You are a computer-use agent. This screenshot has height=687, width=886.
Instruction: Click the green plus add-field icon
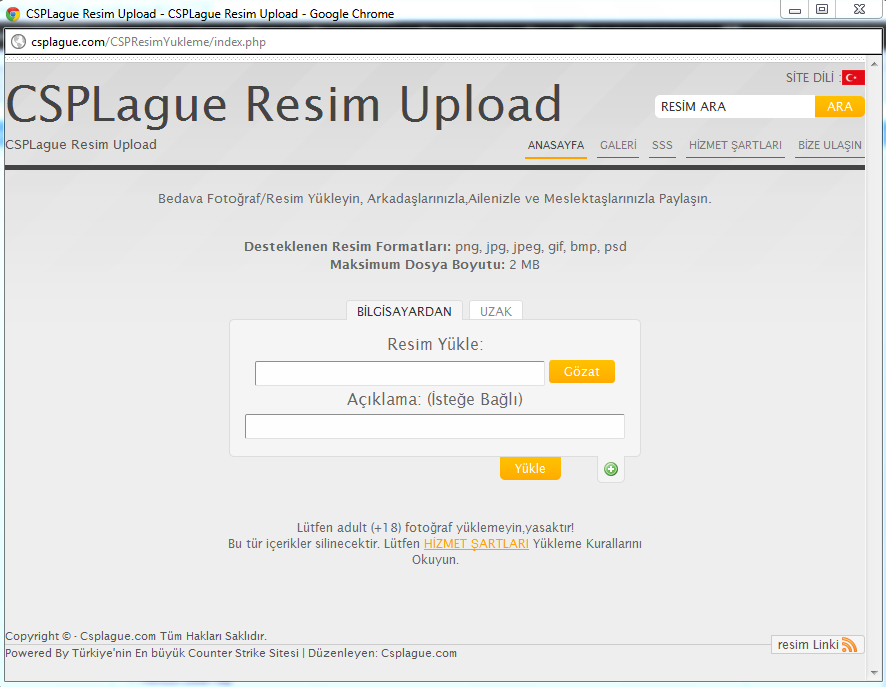pos(611,469)
